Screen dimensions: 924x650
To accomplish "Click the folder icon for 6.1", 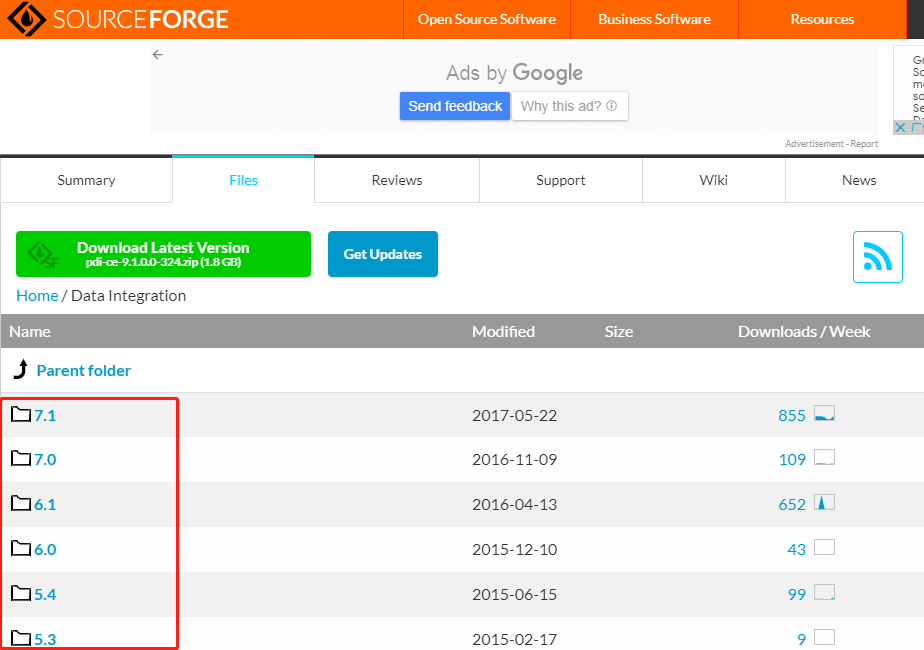I will tap(21, 503).
